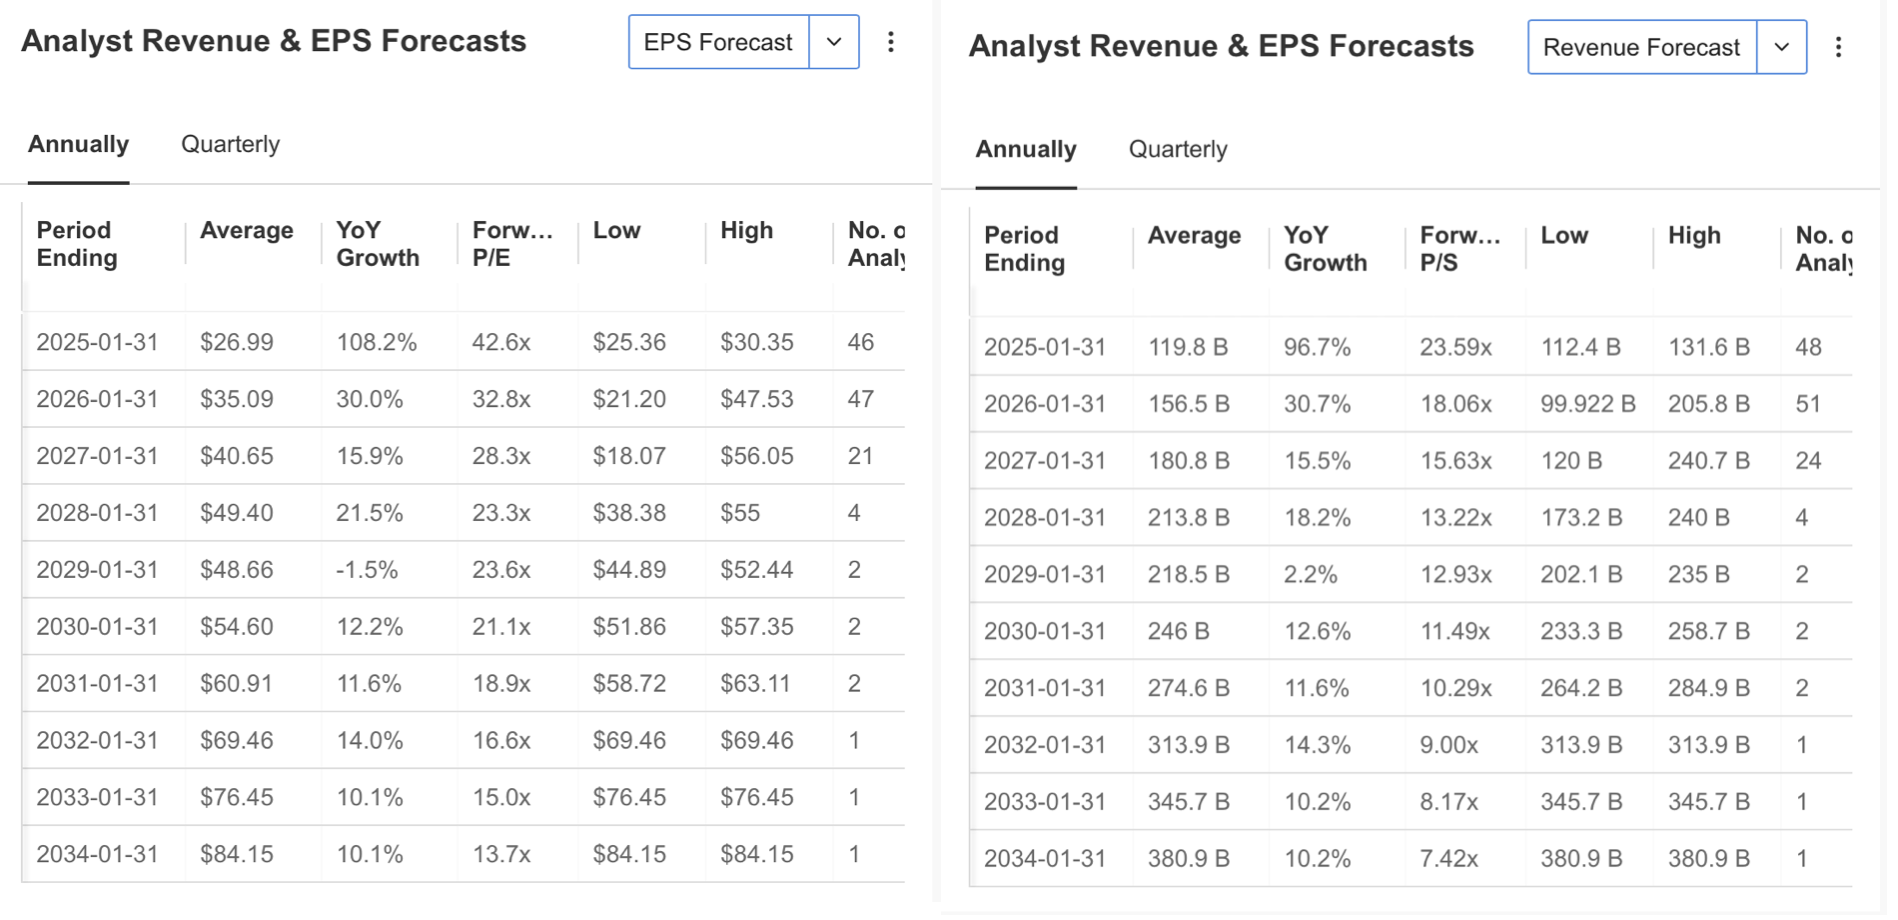Select the 15.0x forward P/E cell

click(501, 798)
